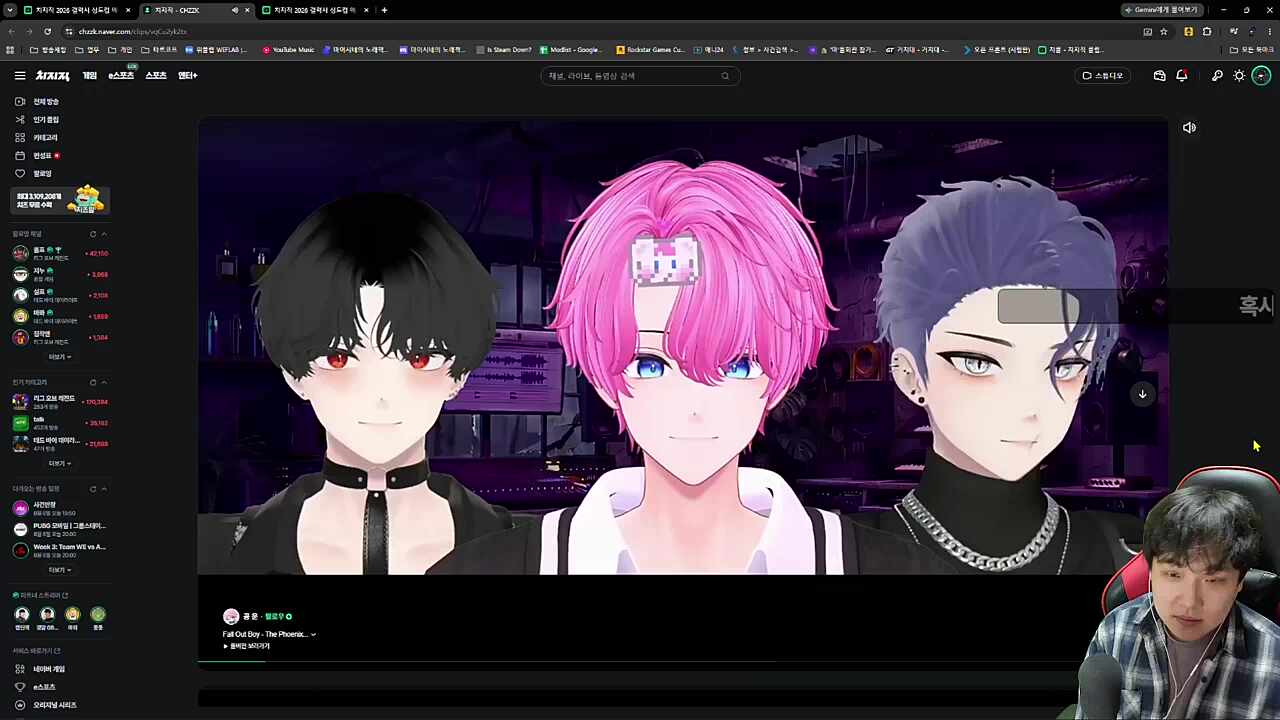Switch to the 치지직 - CHZZK browser tab
1280x720 pixels.
click(195, 10)
